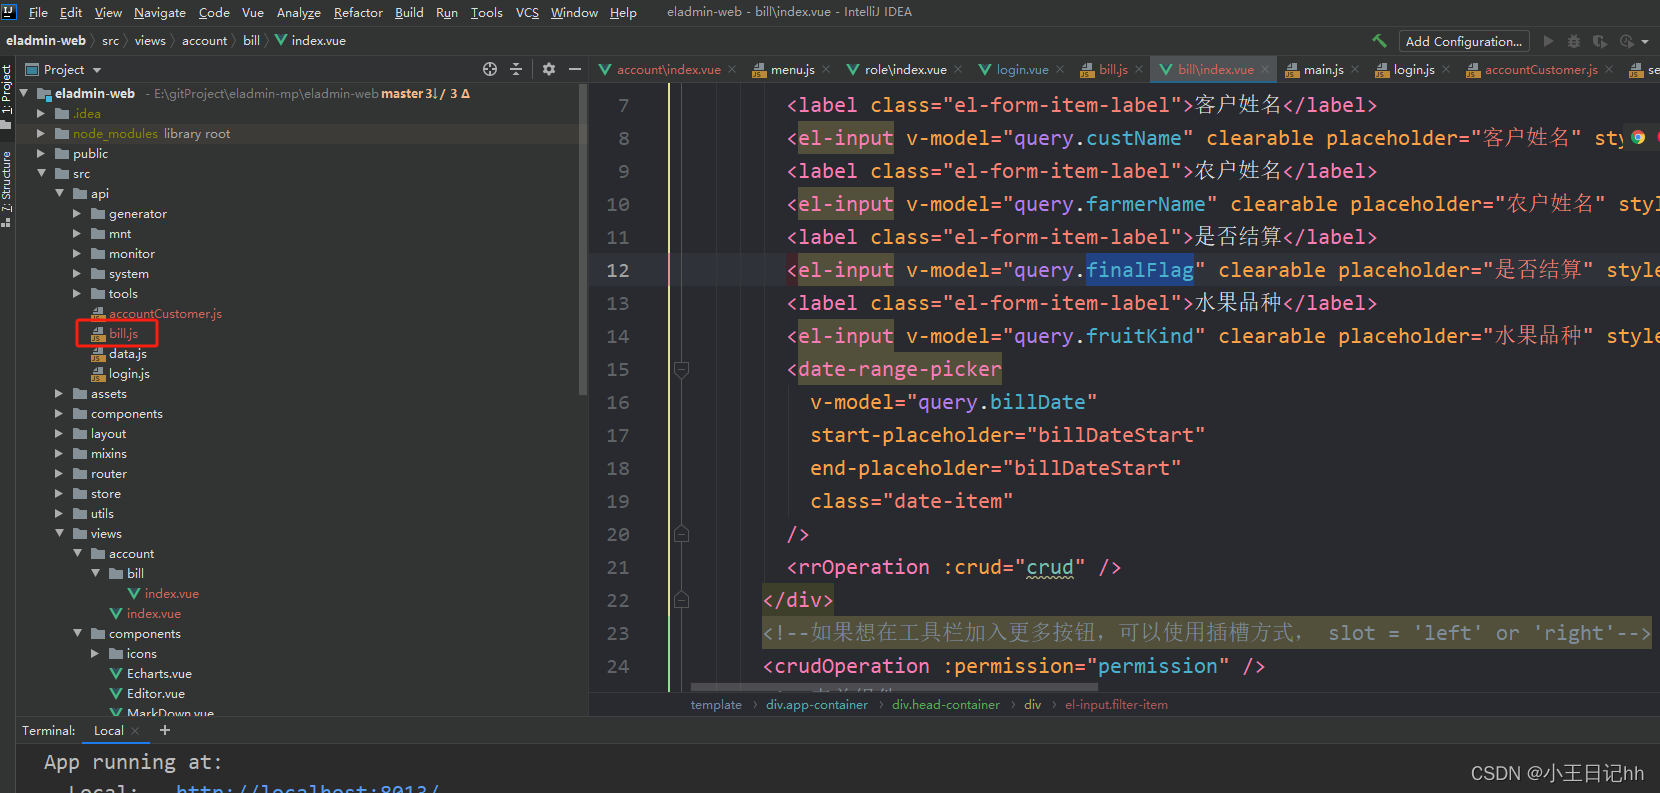Viewport: 1660px width, 793px height.
Task: Expand the node_modules folder
Action: (x=41, y=133)
